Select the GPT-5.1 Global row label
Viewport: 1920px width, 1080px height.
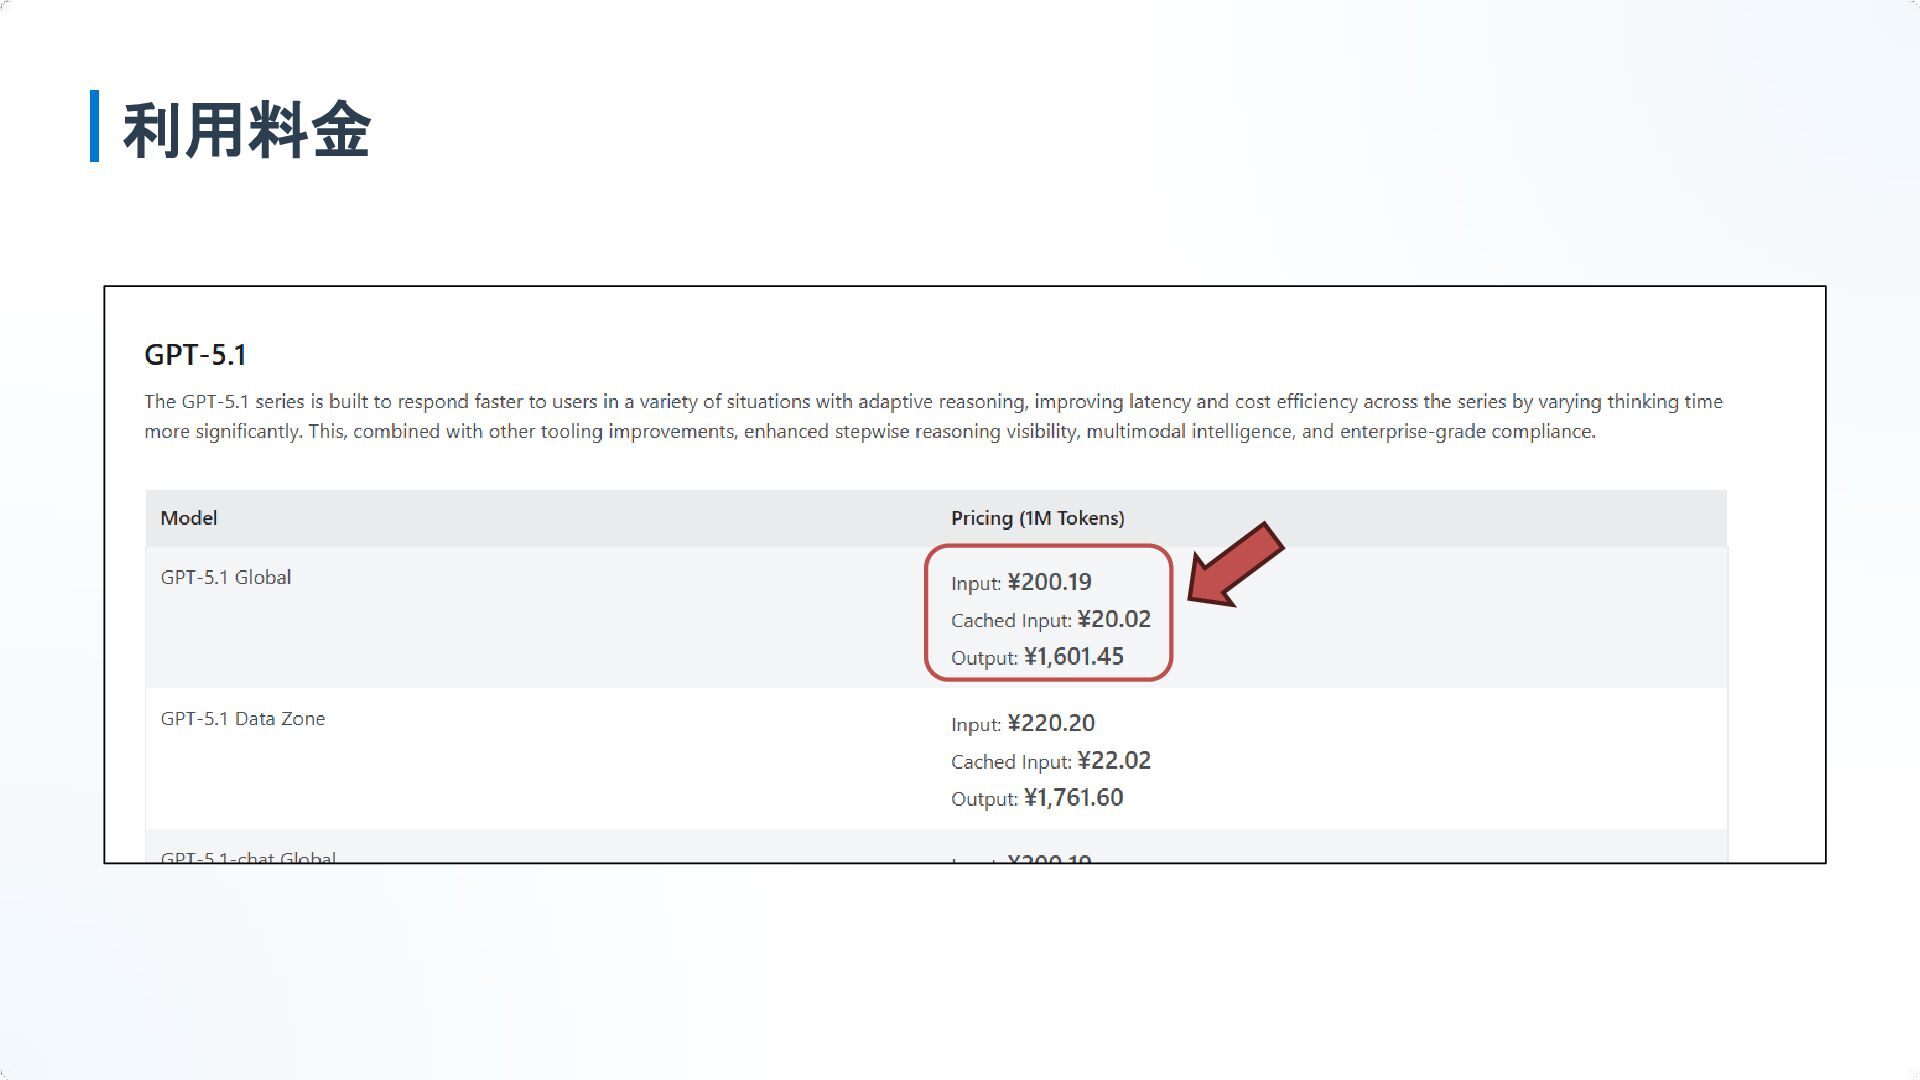coord(225,577)
